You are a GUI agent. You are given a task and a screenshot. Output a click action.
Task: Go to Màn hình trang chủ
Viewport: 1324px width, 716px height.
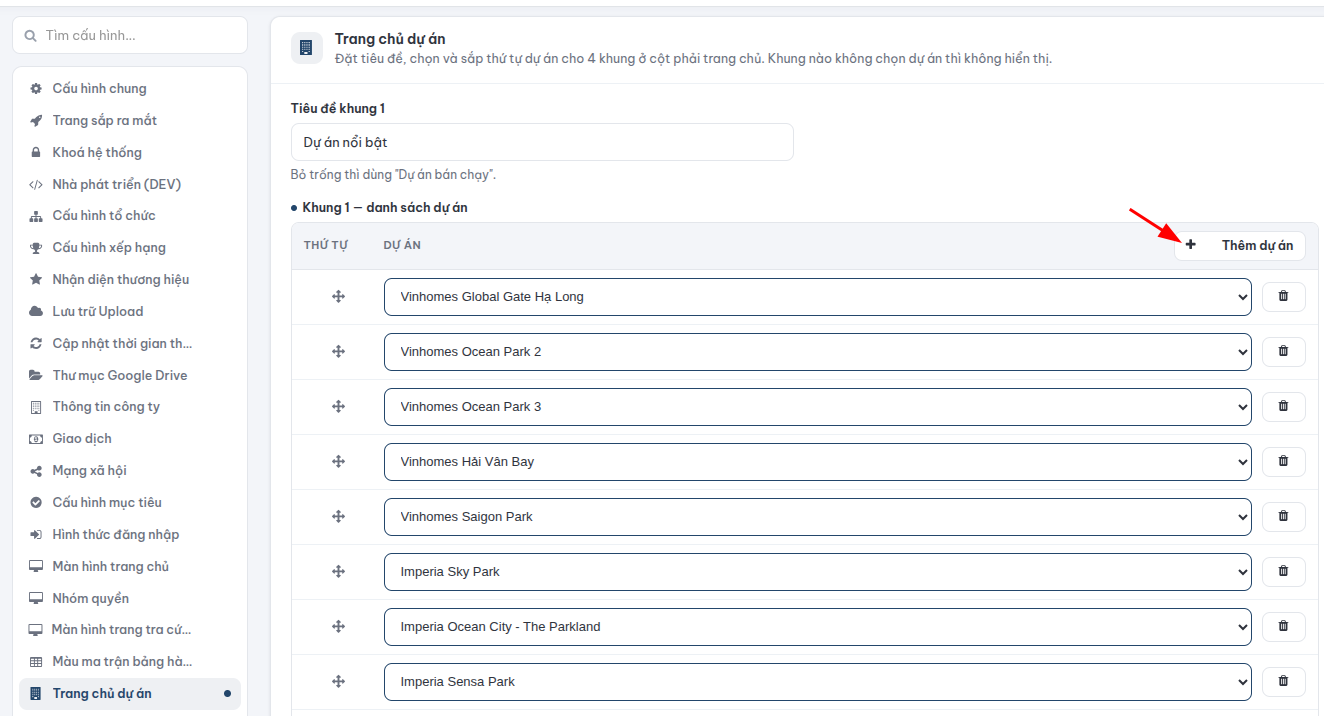pyautogui.click(x=130, y=566)
